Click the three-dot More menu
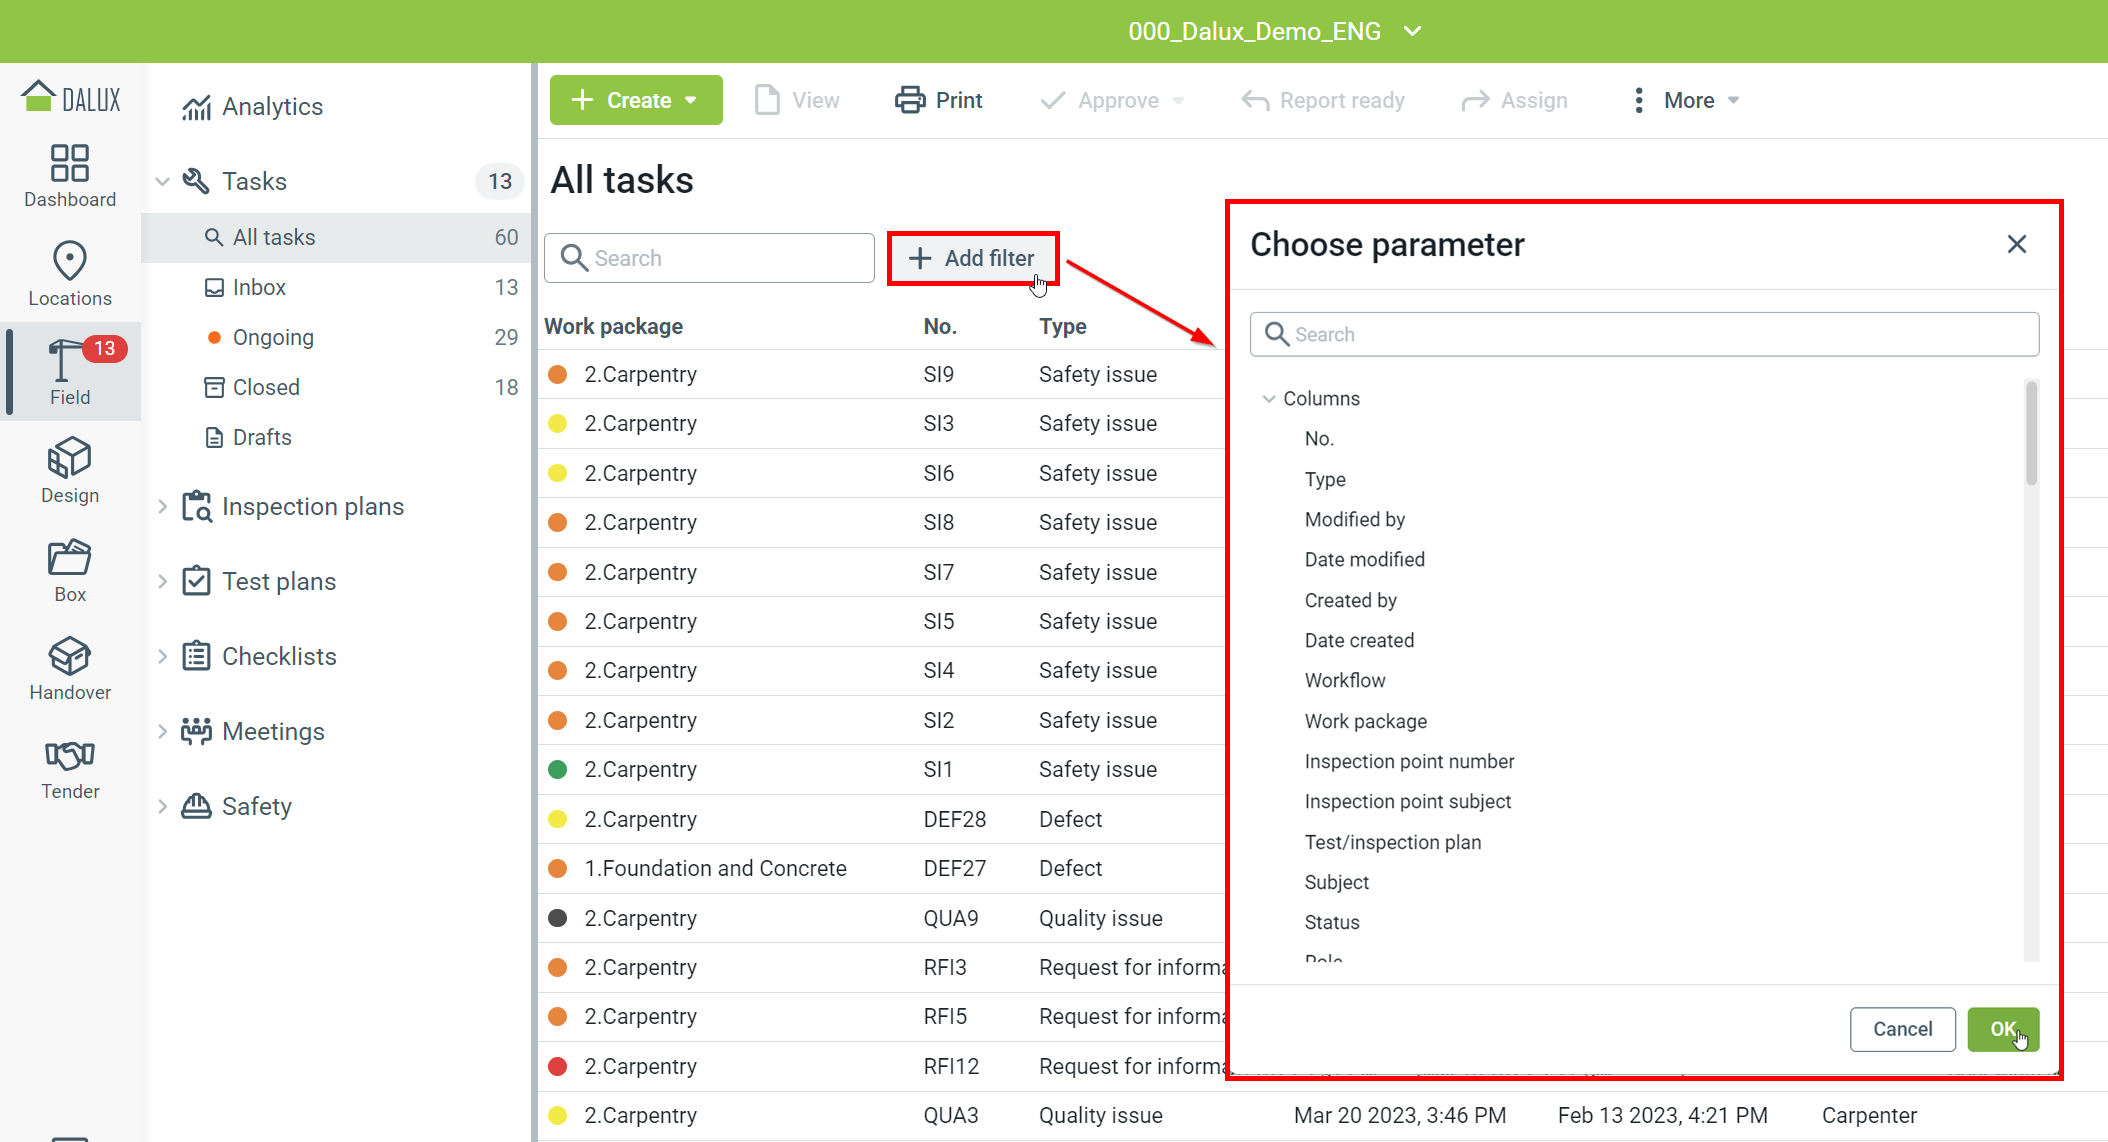Image resolution: width=2108 pixels, height=1142 pixels. (1638, 100)
